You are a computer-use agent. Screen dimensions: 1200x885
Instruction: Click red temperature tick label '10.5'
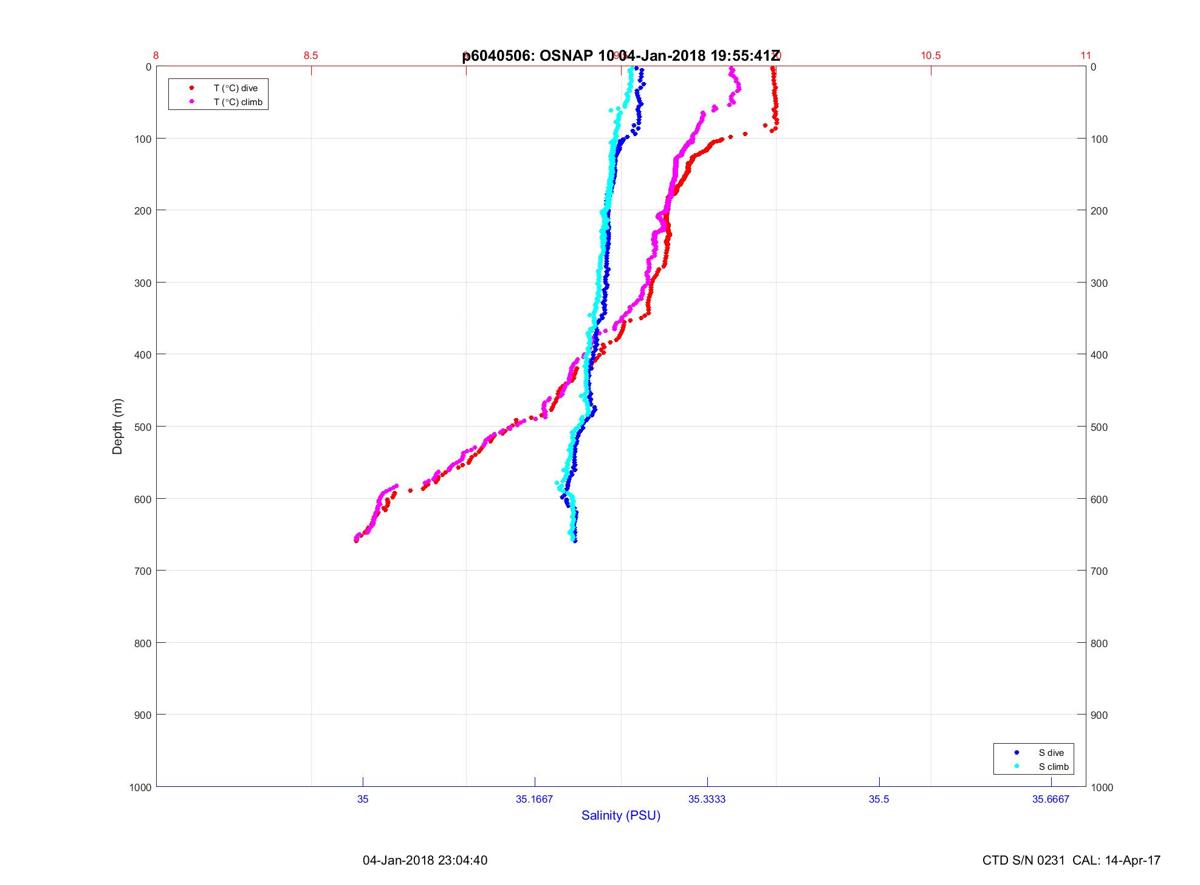(x=931, y=55)
